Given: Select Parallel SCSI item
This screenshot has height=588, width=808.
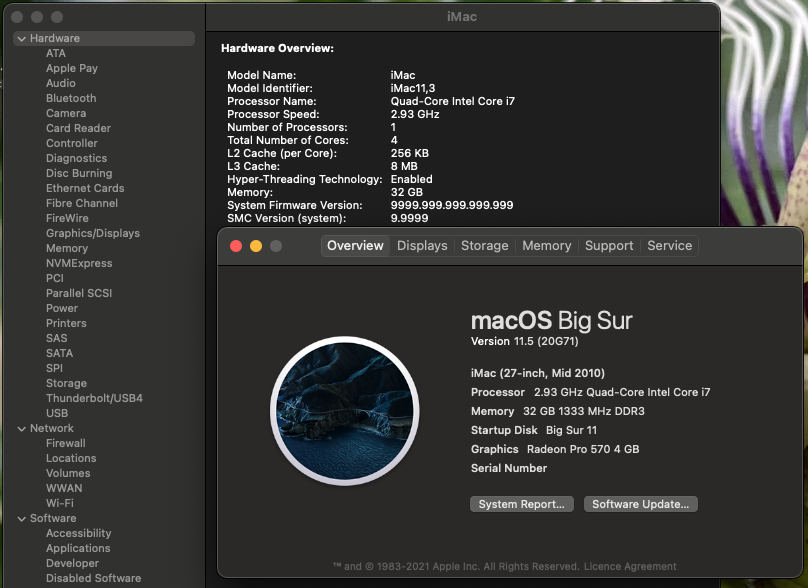Looking at the screenshot, I should pos(79,293).
